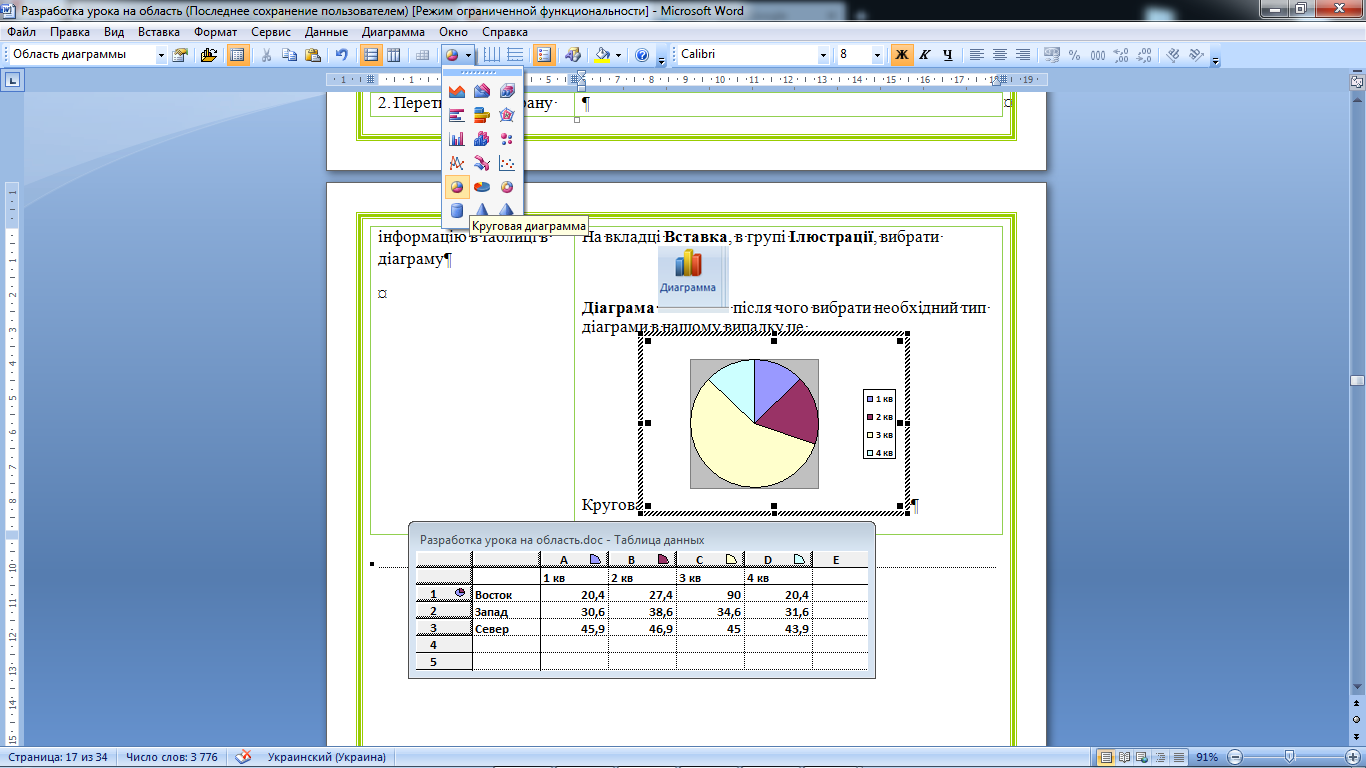Screen dimensions: 1366x768
Task: Open Microsoft Graph Help icon
Action: click(642, 55)
